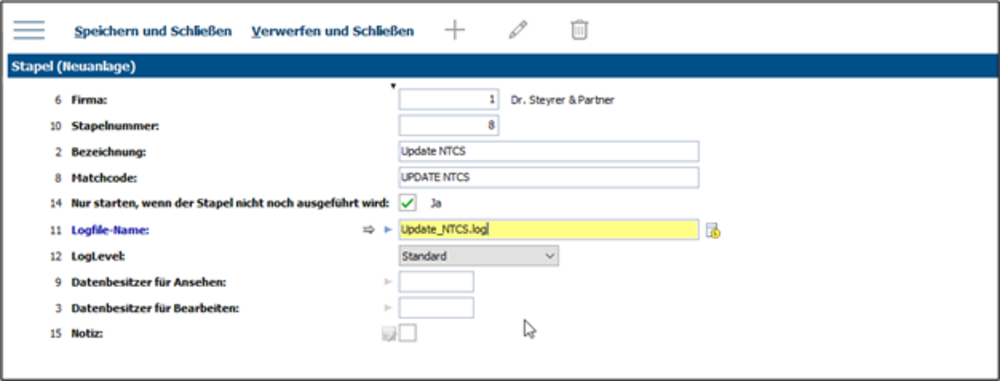Click the double arrow before Logfile-Name field
The width and height of the screenshot is (1000, 381).
[x=369, y=230]
